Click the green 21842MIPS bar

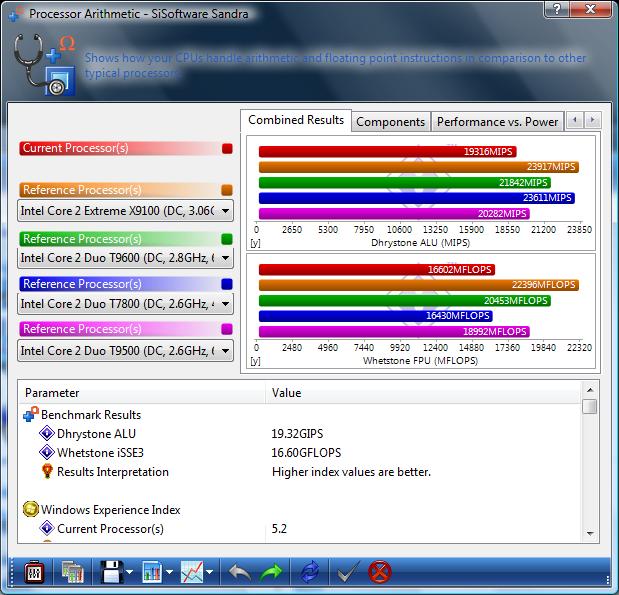pyautogui.click(x=405, y=182)
